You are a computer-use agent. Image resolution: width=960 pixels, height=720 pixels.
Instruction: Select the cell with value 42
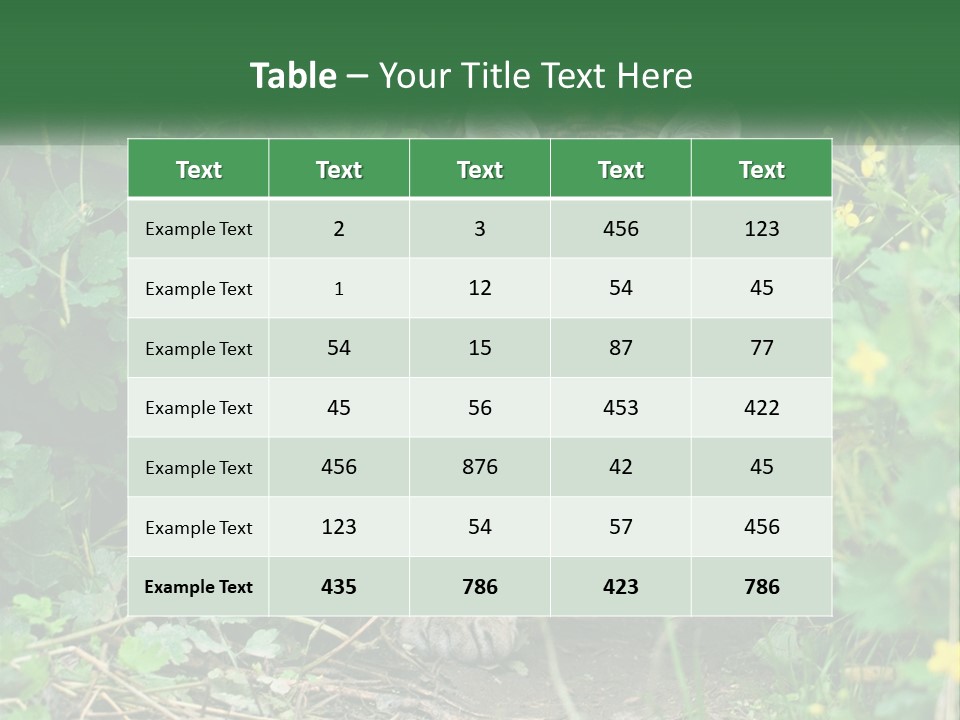tap(621, 467)
